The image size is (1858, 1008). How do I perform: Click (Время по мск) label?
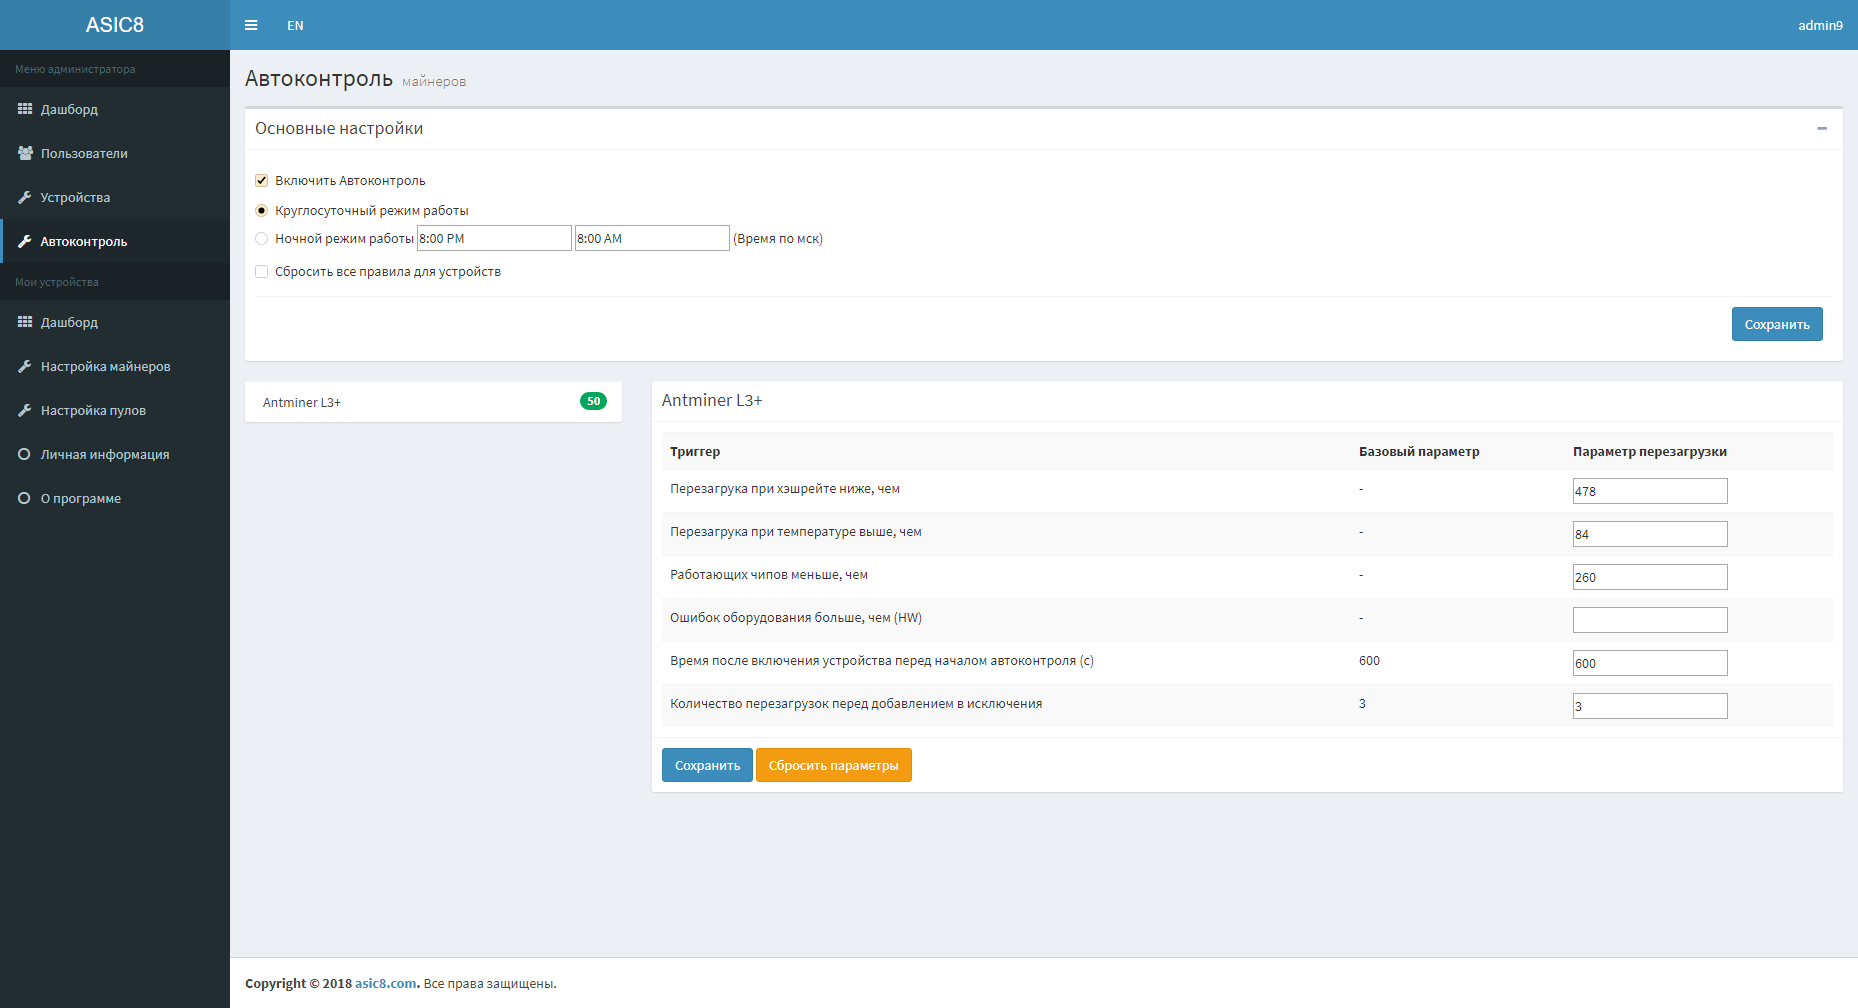(778, 239)
